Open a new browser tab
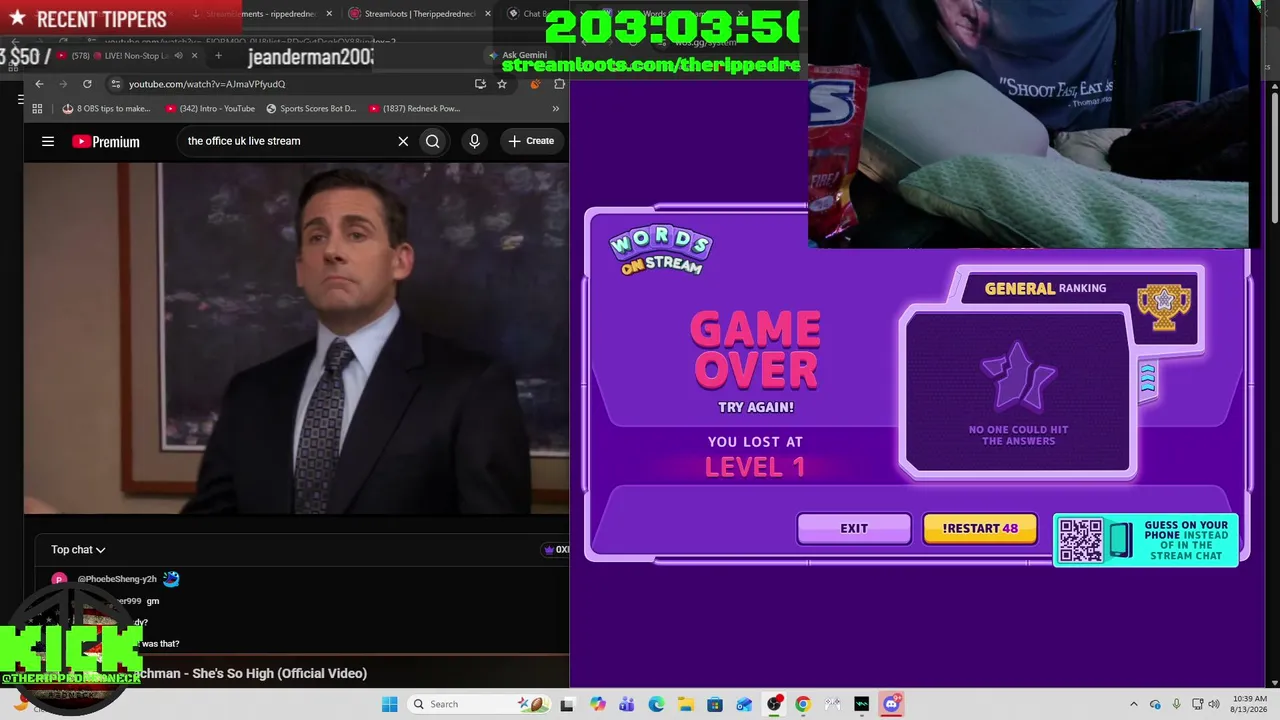This screenshot has height=720, width=1280. click(x=218, y=55)
